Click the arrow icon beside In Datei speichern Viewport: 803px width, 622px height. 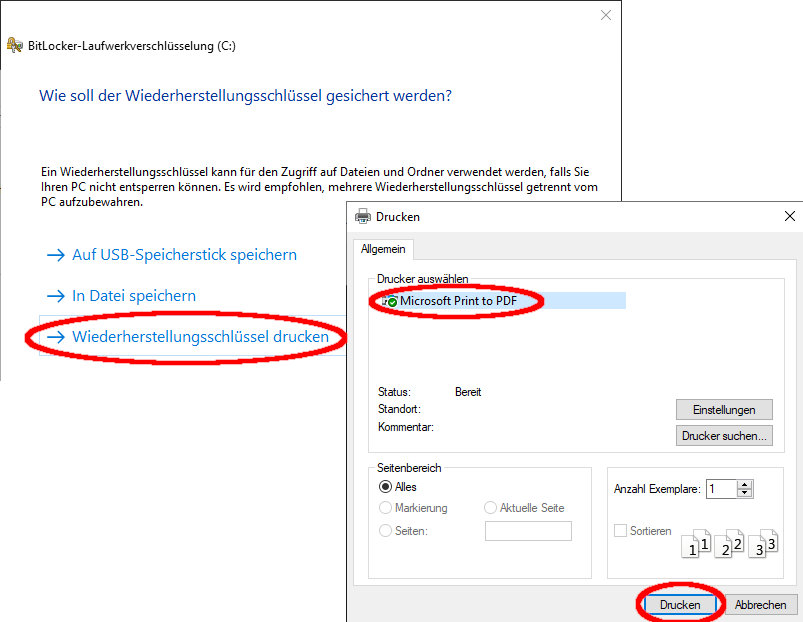point(56,296)
